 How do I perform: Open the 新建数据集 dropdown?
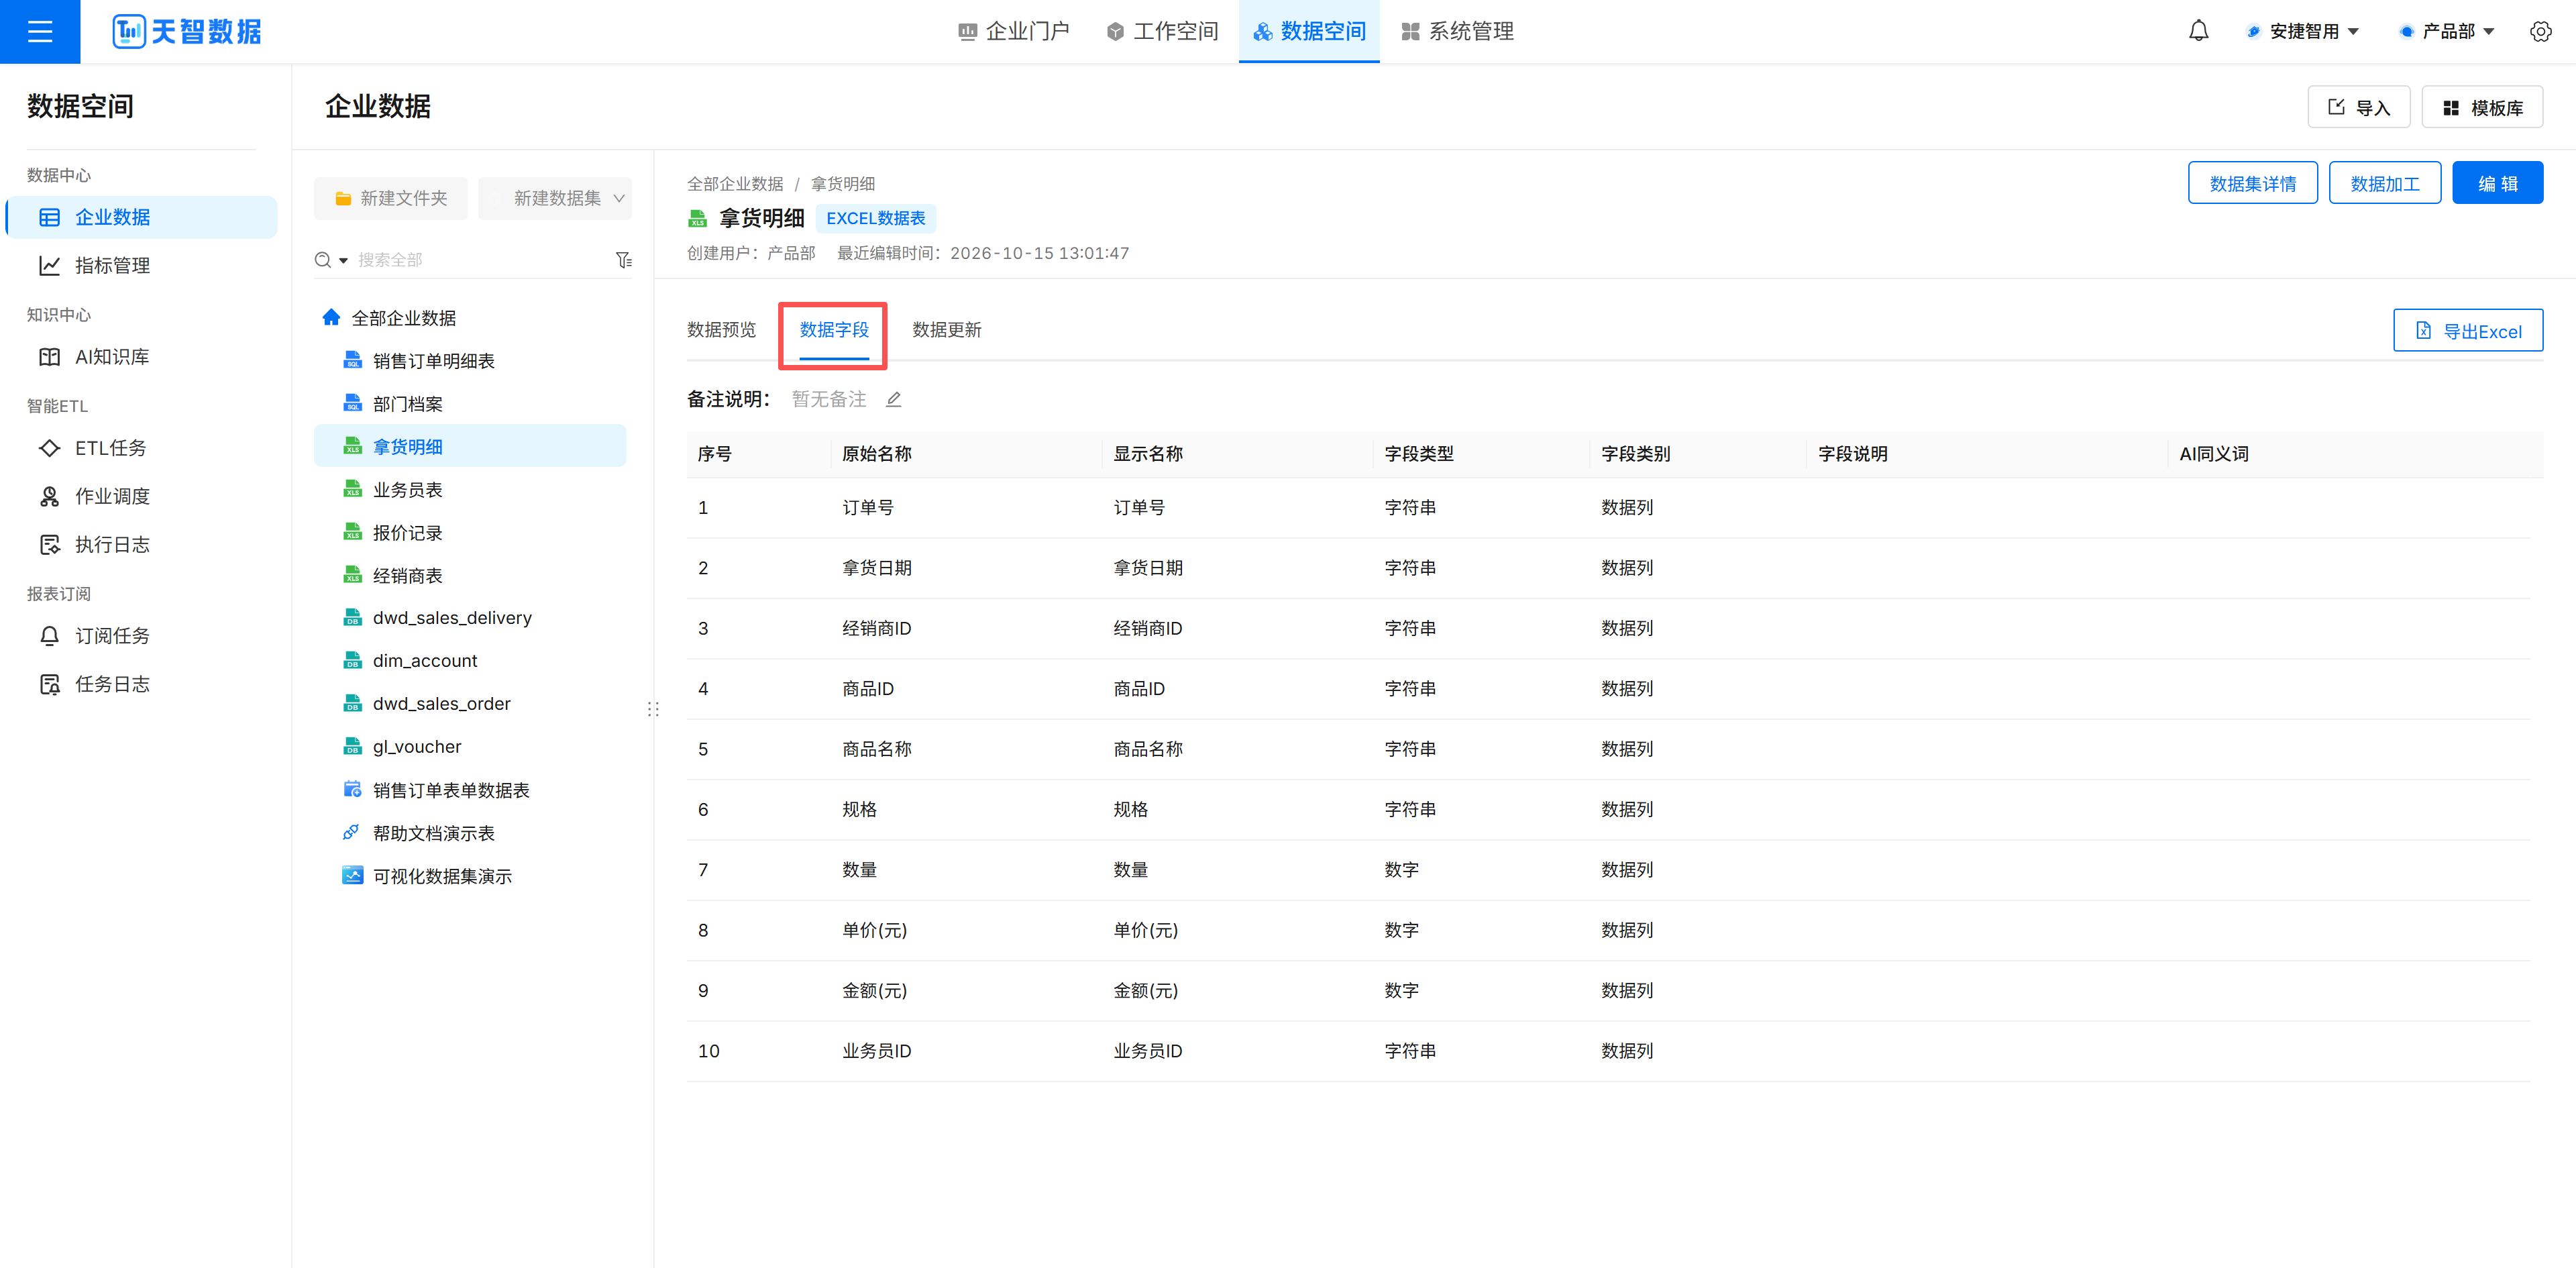tap(555, 198)
